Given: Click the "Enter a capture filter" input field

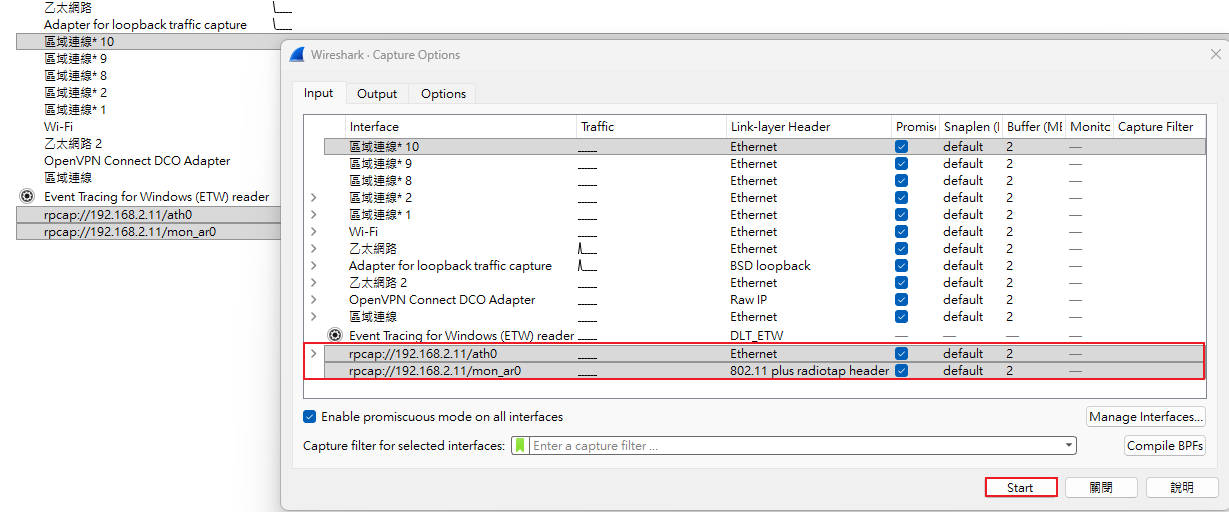Looking at the screenshot, I should tap(795, 446).
